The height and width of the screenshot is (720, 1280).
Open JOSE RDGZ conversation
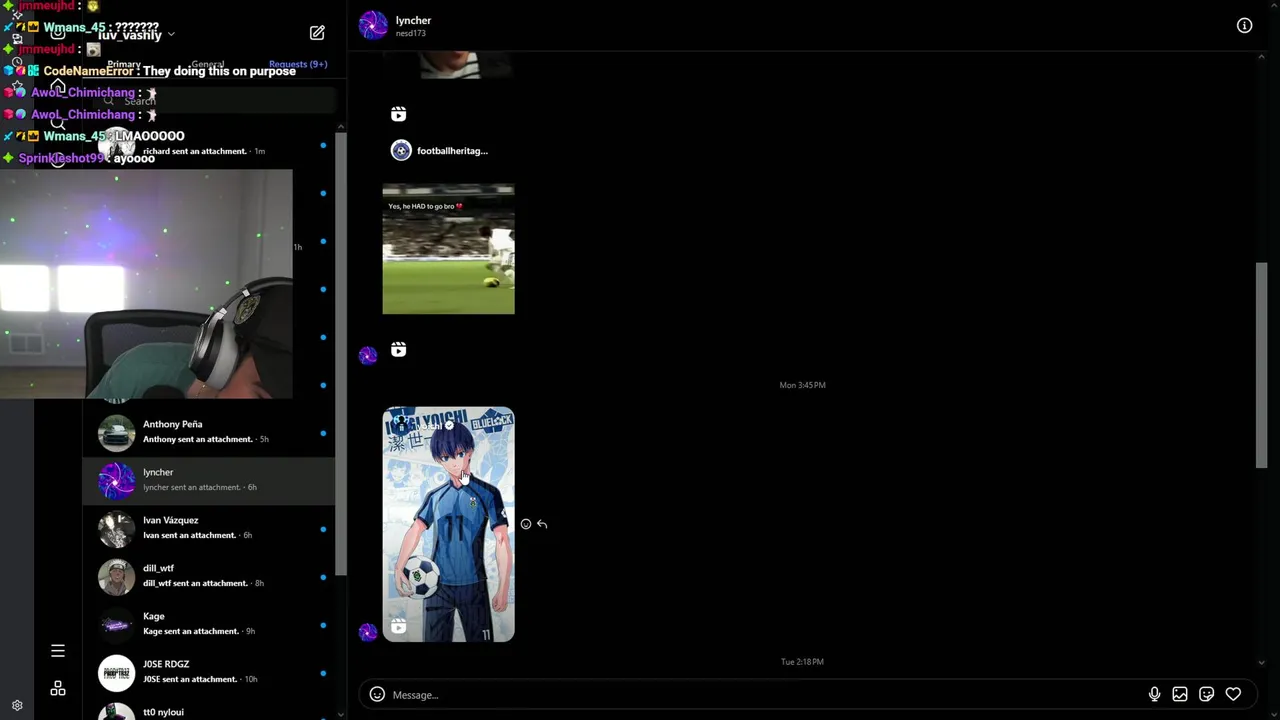[x=209, y=672]
